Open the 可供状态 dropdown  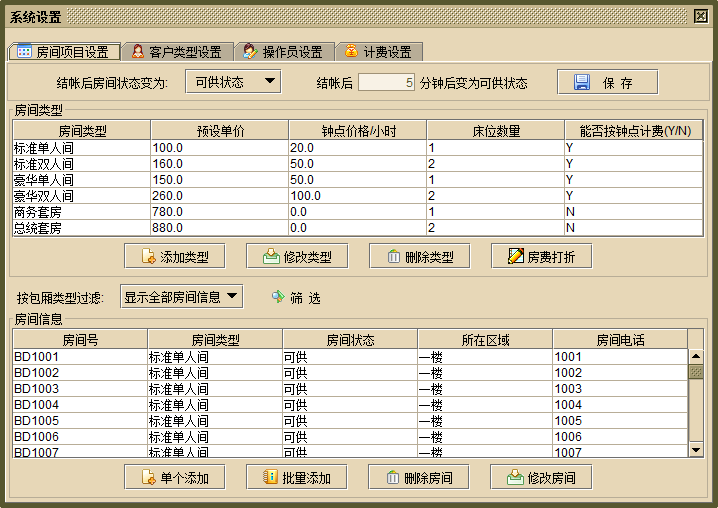233,82
